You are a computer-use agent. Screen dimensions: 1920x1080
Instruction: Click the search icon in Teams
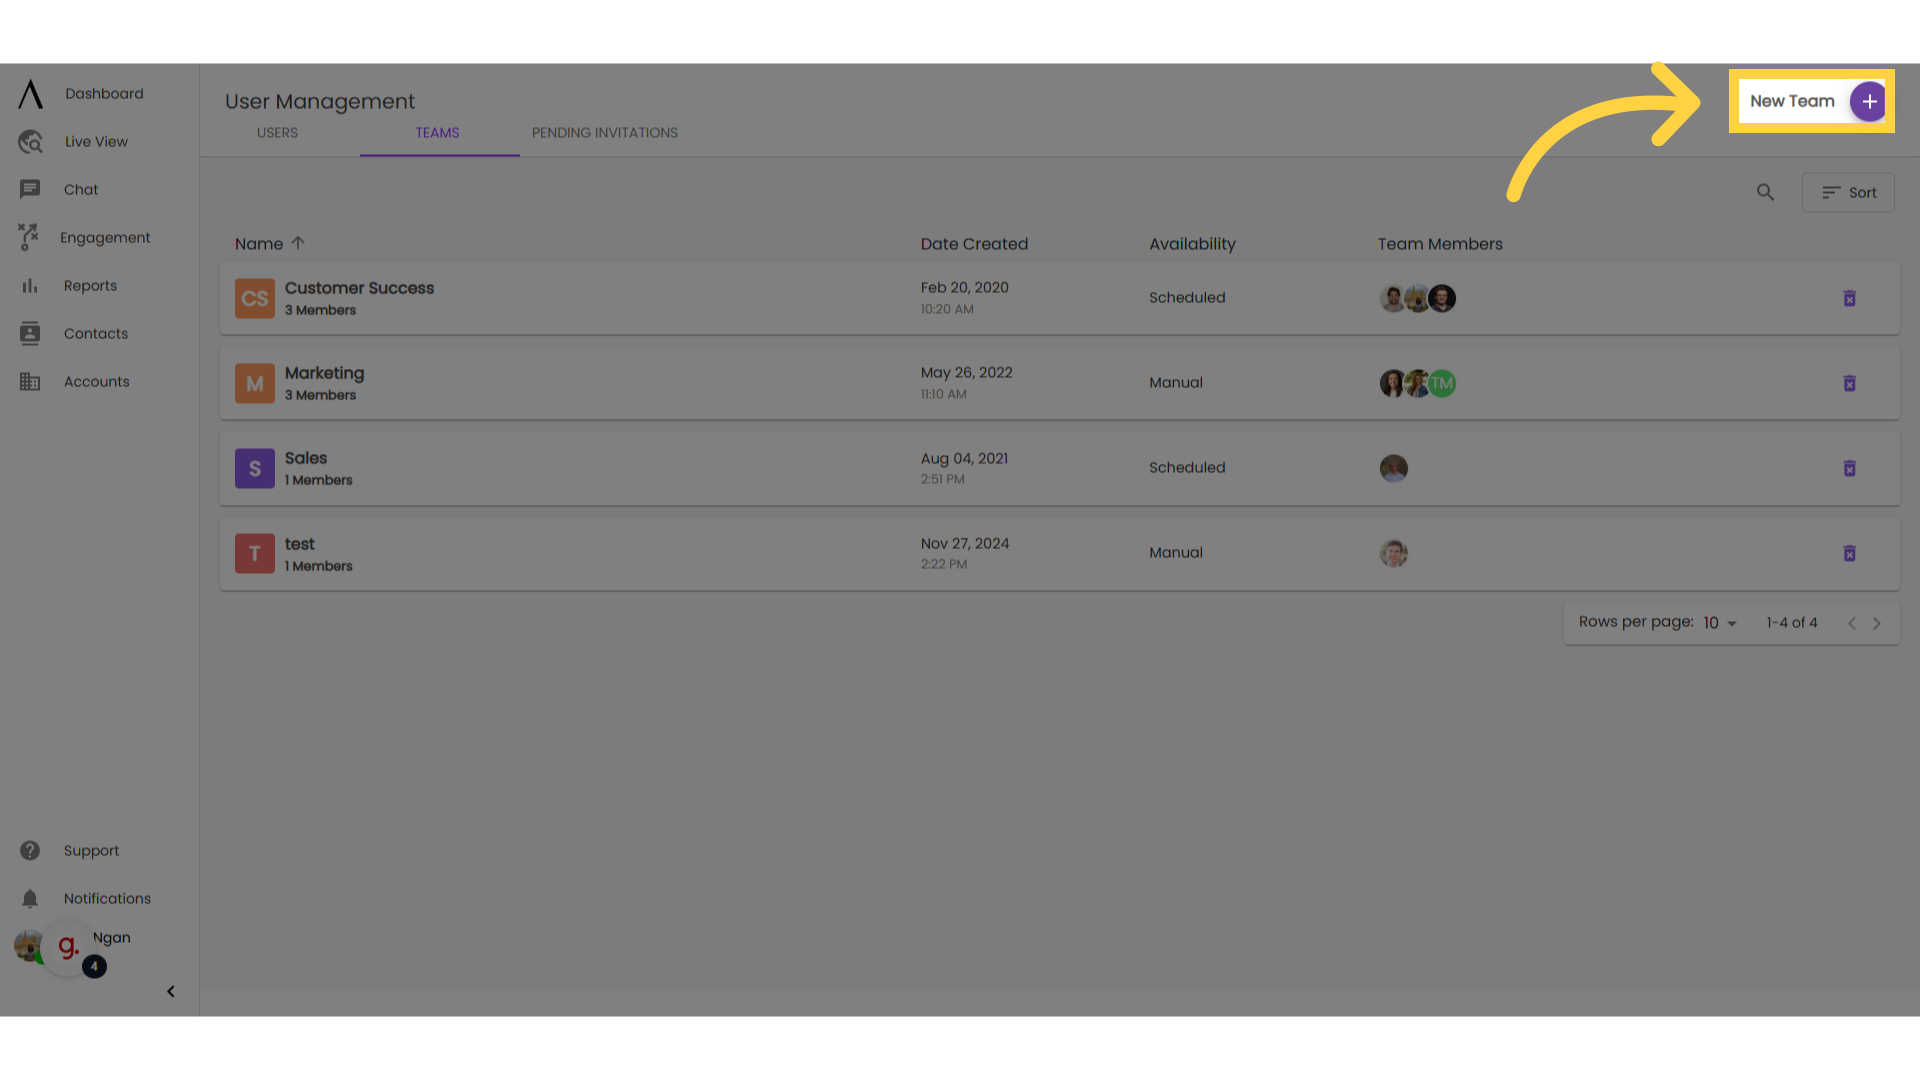pos(1766,193)
